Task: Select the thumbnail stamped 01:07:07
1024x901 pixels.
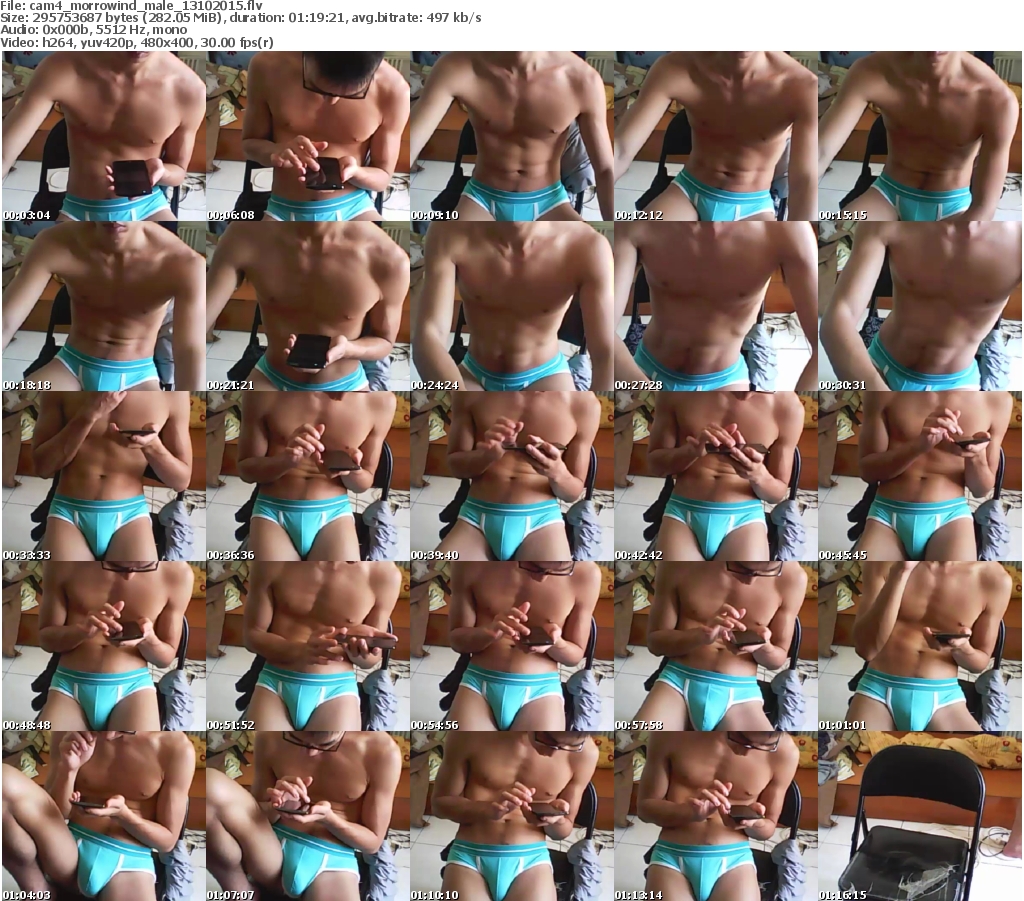Action: (308, 816)
